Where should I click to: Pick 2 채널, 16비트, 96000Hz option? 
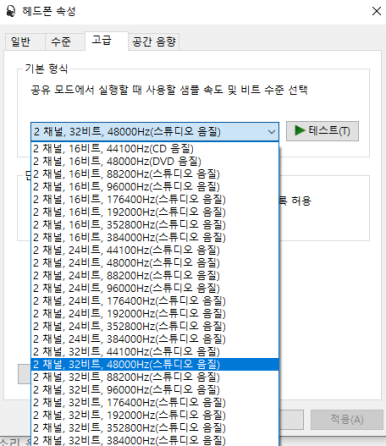click(x=155, y=187)
